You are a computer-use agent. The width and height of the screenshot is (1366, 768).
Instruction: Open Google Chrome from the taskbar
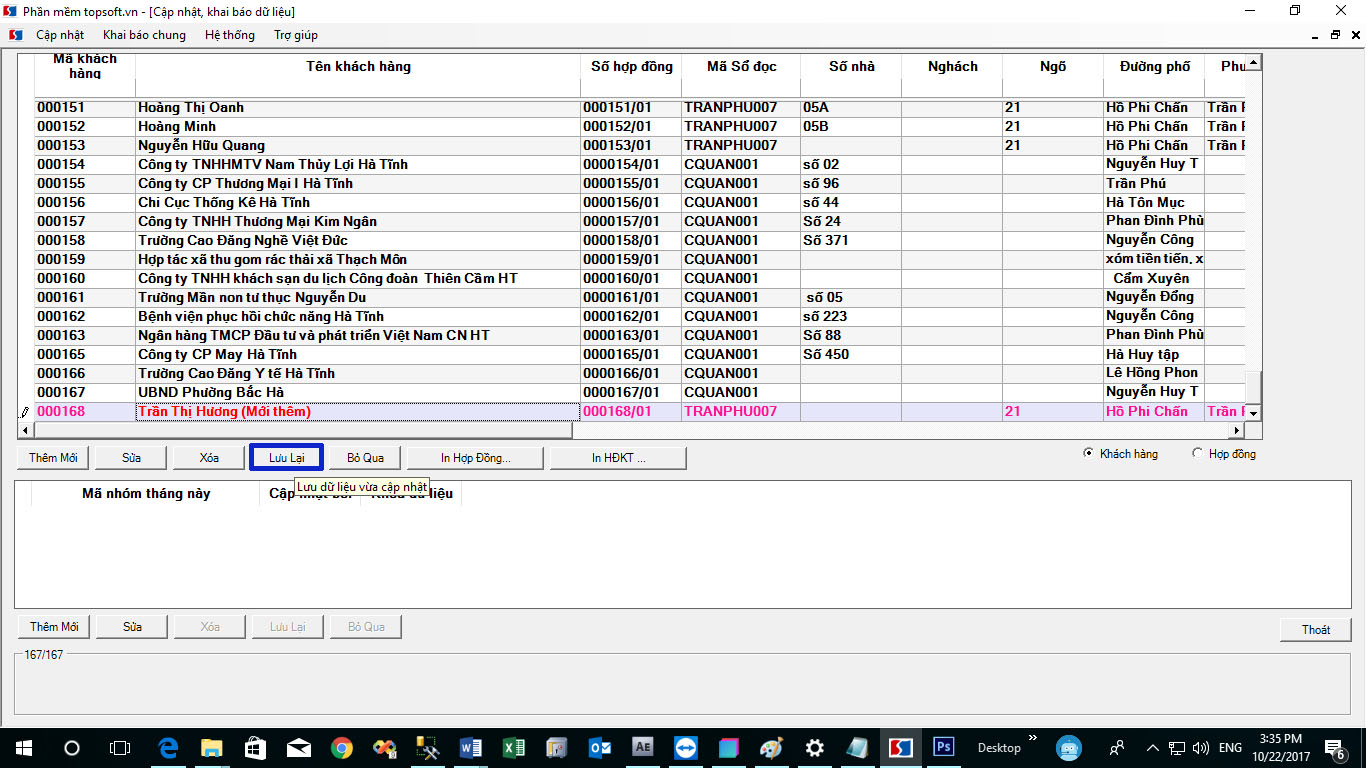[x=342, y=748]
